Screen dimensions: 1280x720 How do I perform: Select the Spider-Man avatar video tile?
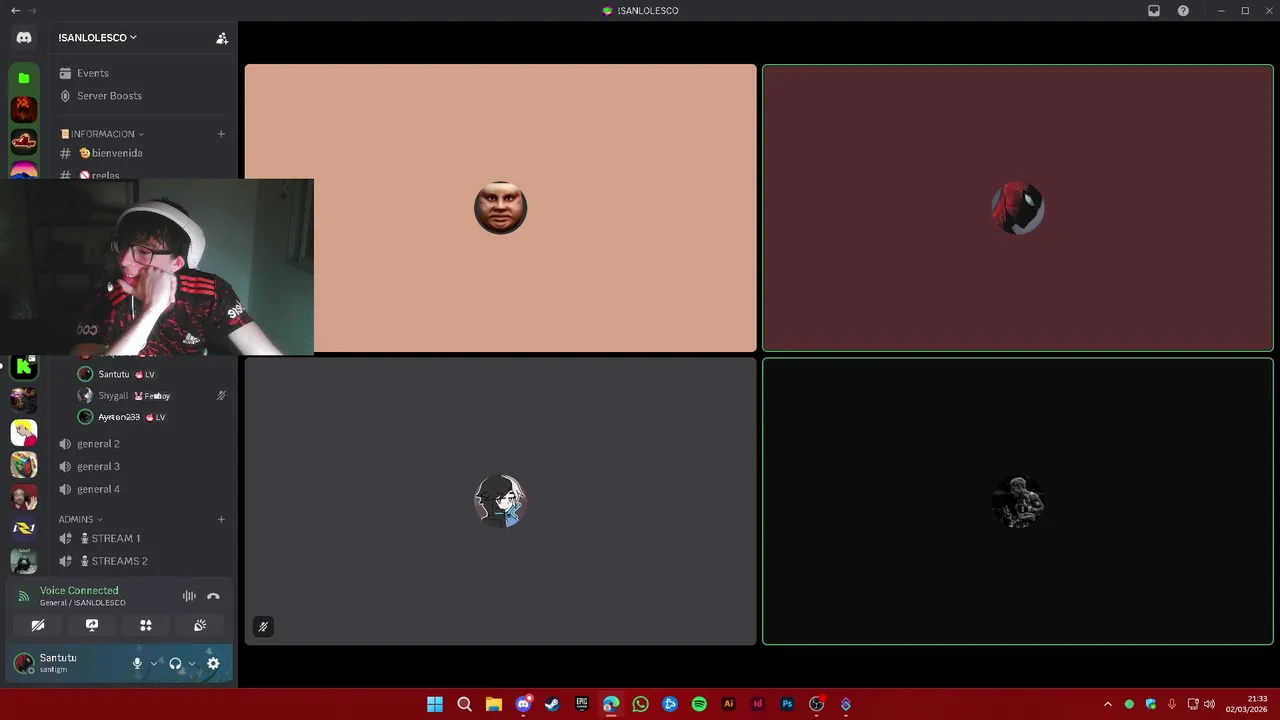click(x=1018, y=208)
